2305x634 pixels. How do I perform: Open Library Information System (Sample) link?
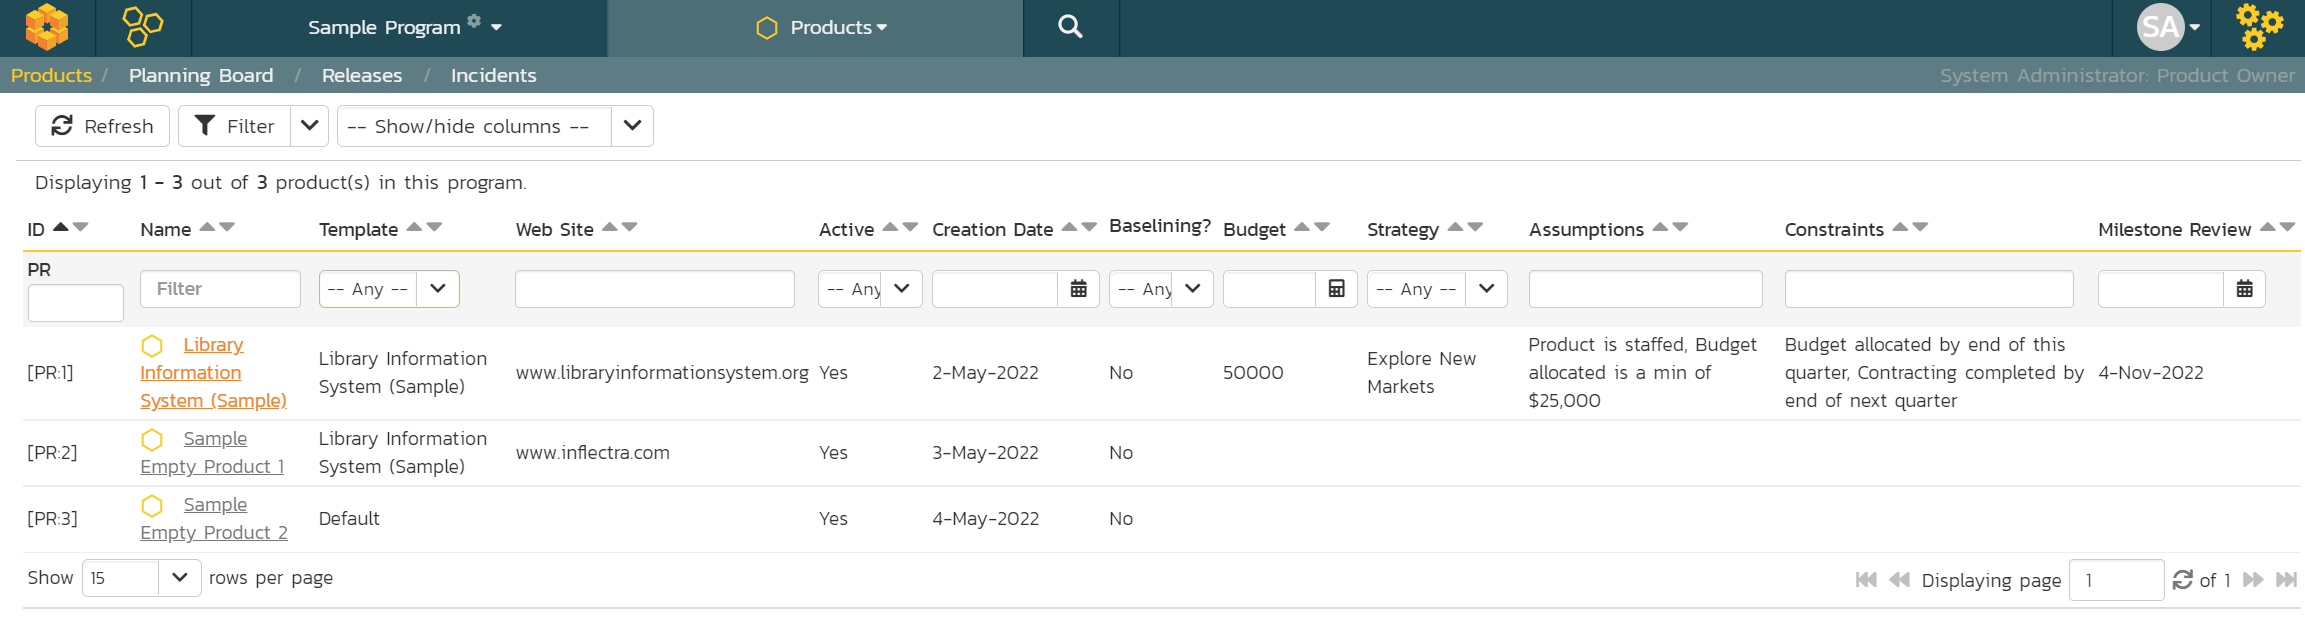(213, 372)
